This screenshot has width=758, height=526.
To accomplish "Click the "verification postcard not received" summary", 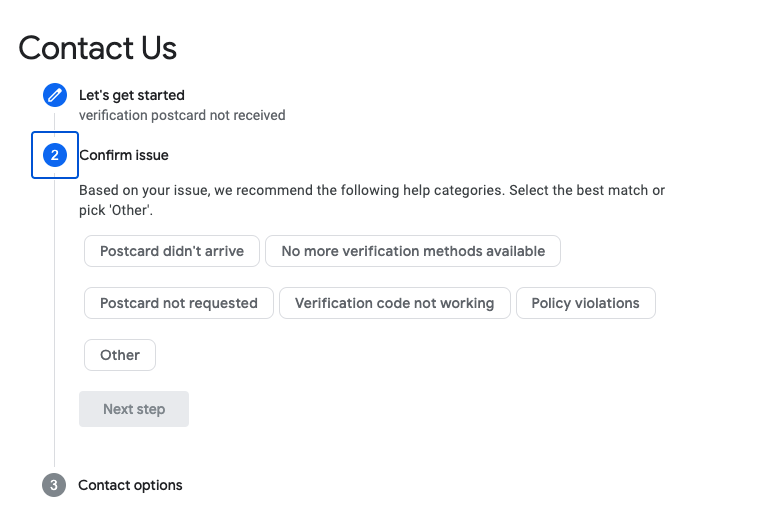I will pyautogui.click(x=182, y=115).
